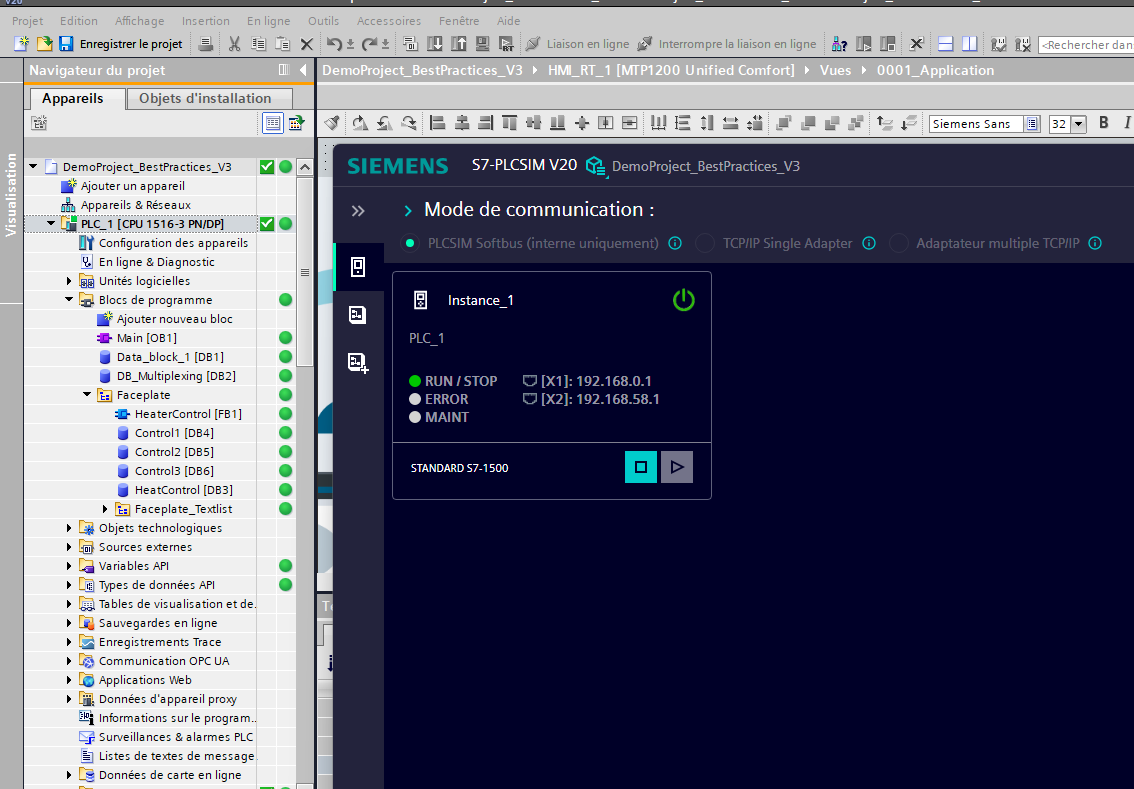Click the Cut scissors icon
Image resolution: width=1134 pixels, height=789 pixels.
point(234,44)
